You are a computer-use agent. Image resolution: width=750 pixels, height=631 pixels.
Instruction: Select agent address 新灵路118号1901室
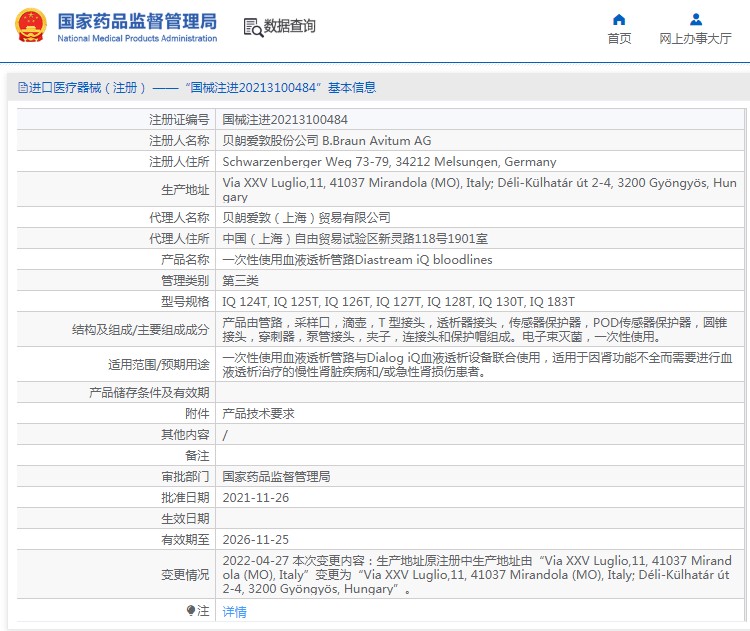pos(355,239)
